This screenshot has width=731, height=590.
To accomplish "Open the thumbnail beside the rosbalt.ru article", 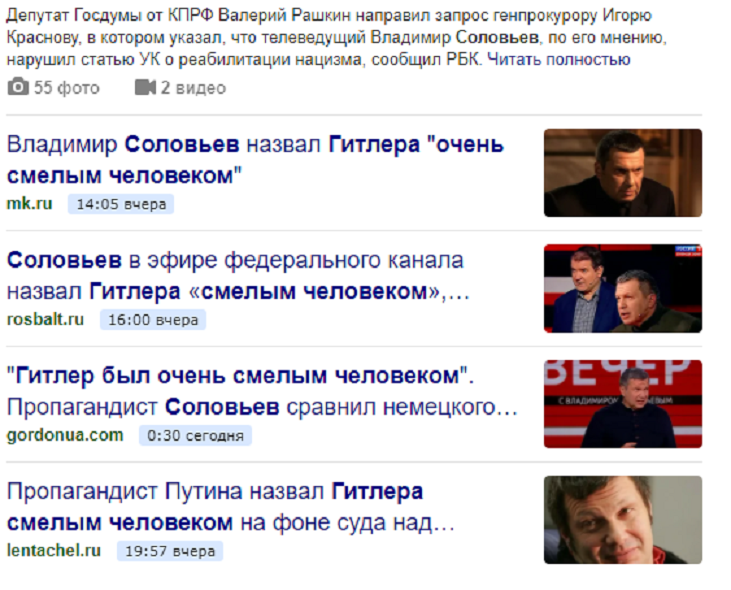I will (622, 288).
